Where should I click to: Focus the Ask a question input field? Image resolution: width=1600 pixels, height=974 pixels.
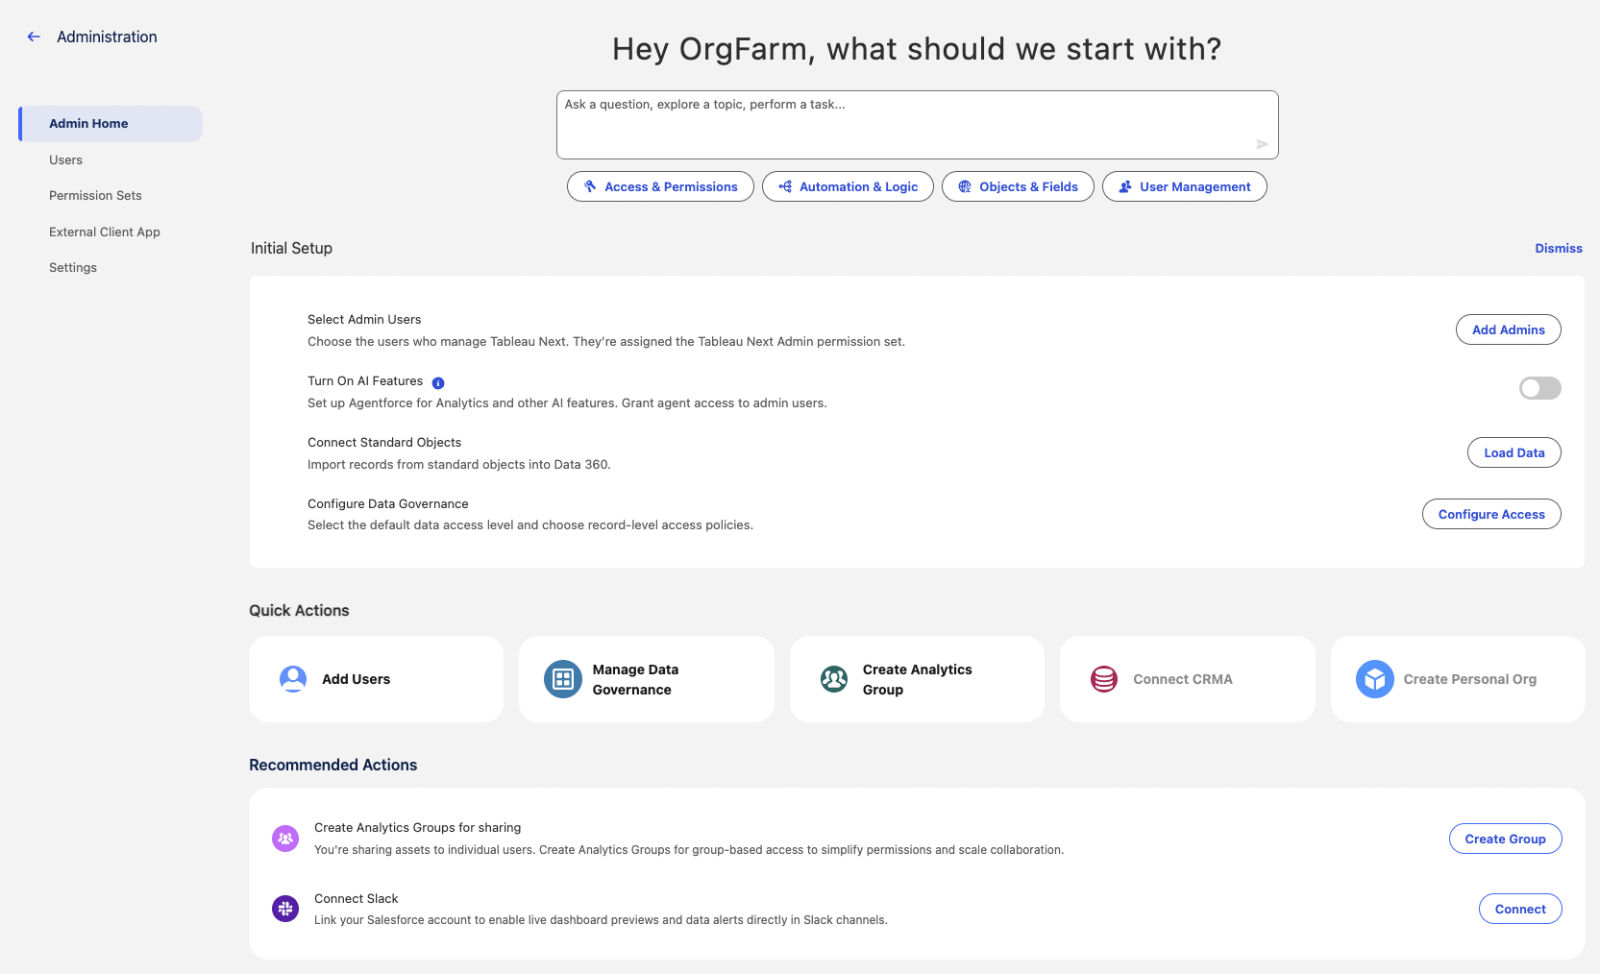click(x=917, y=125)
